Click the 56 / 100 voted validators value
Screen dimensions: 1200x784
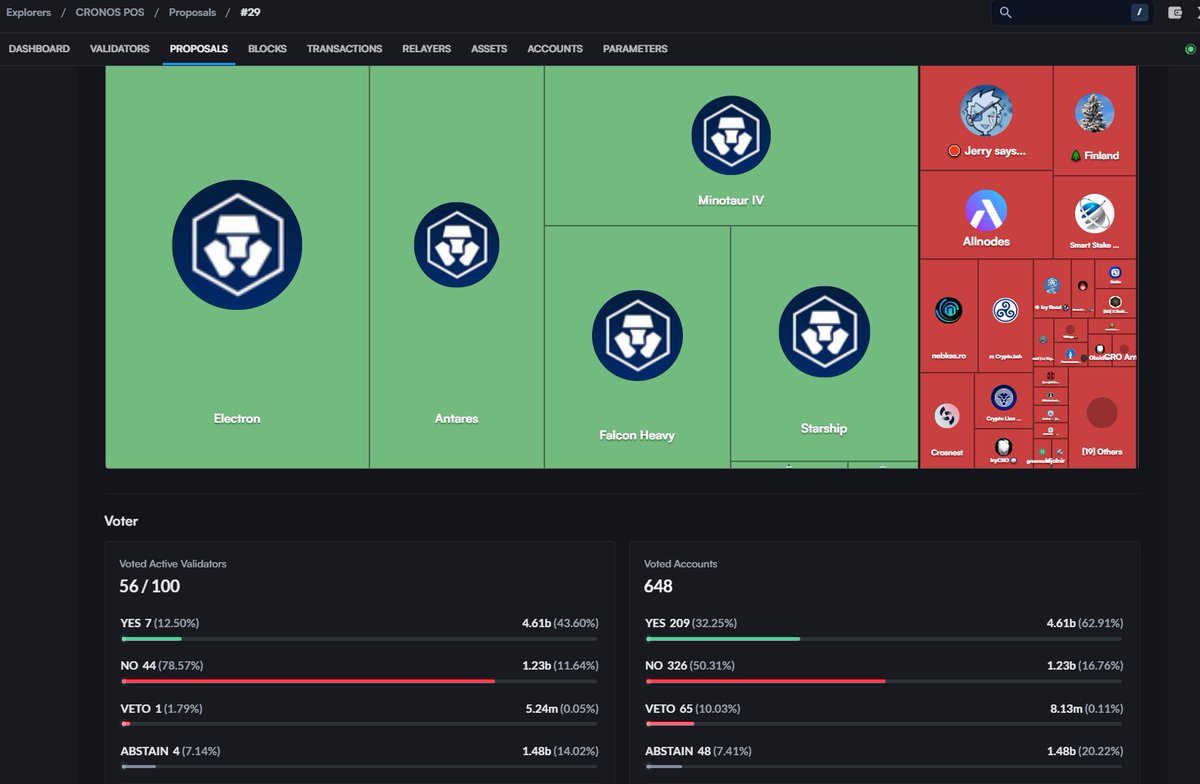coord(150,586)
